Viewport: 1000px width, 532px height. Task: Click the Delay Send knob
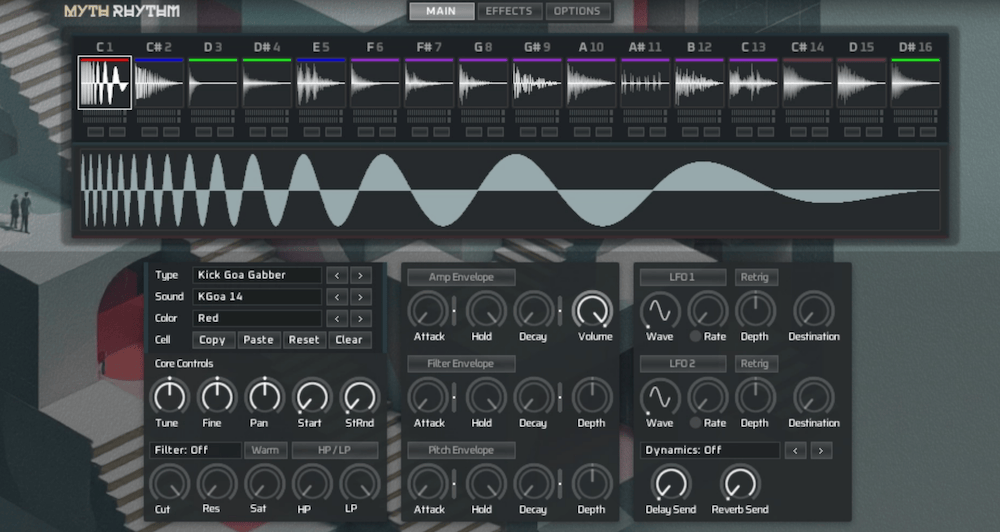pos(671,483)
